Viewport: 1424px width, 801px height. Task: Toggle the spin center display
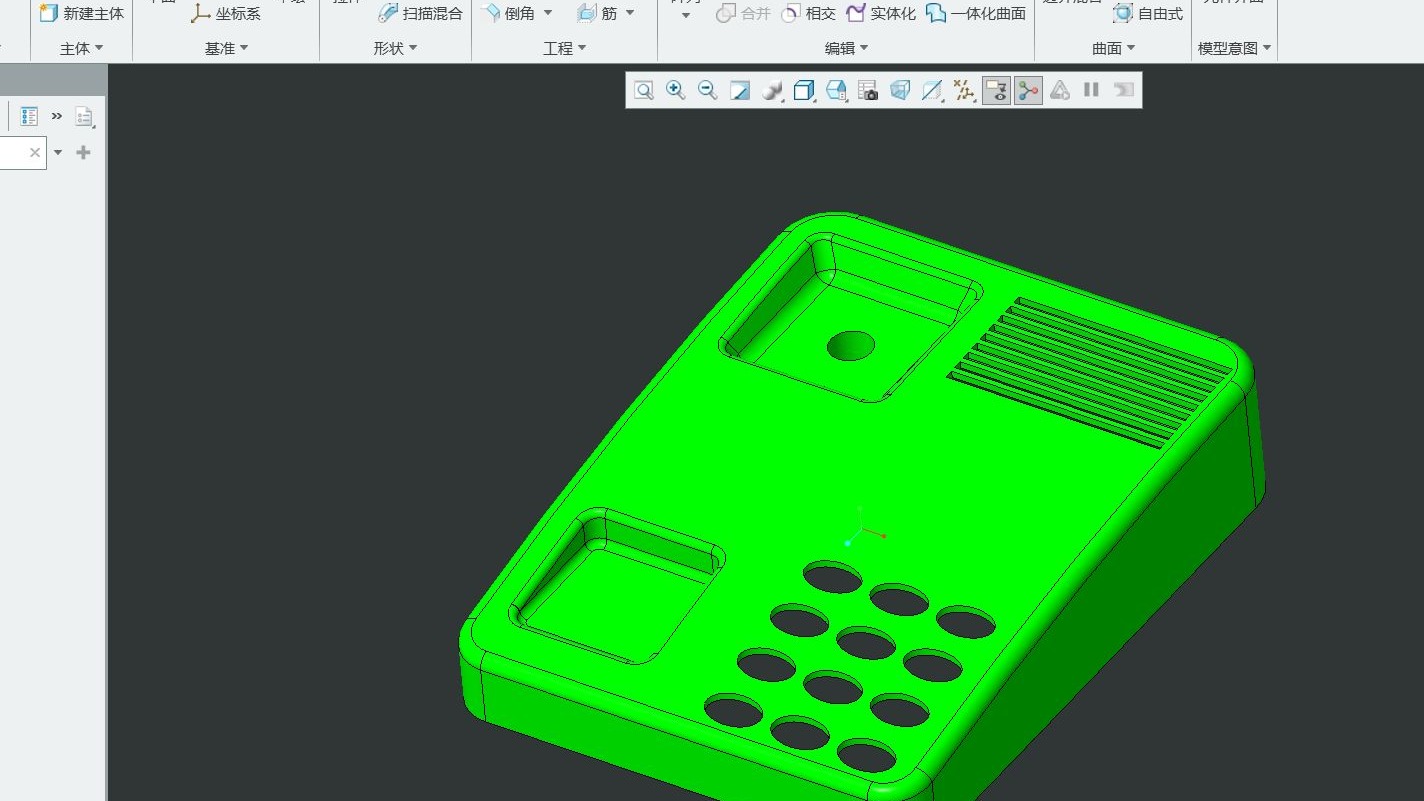[x=1028, y=91]
